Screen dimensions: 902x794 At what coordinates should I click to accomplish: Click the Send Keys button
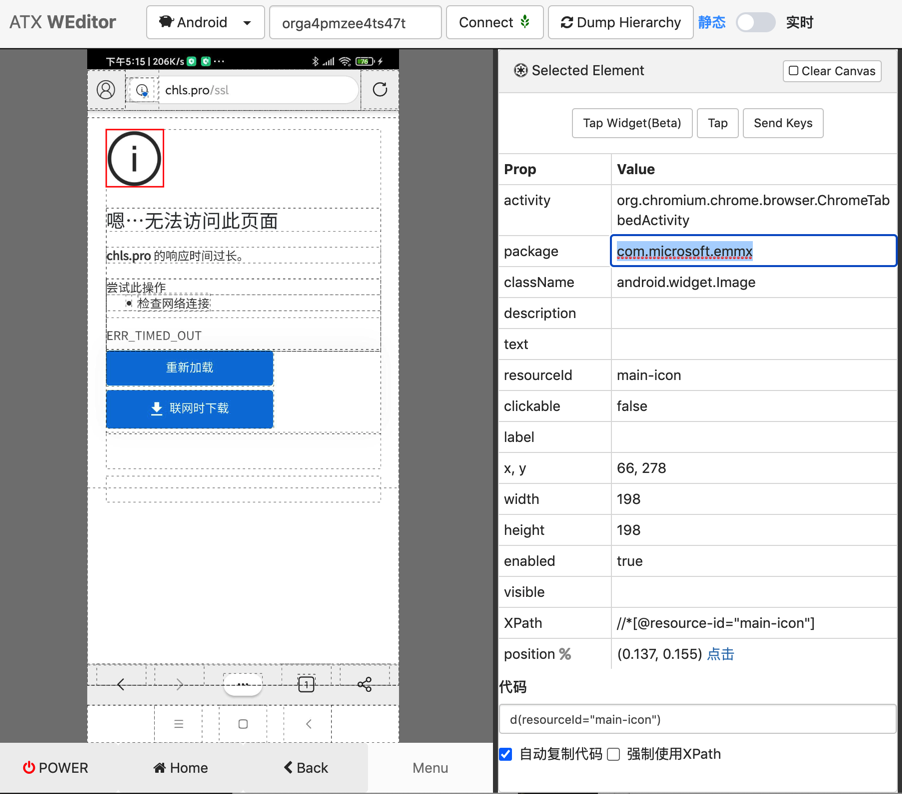pyautogui.click(x=783, y=123)
